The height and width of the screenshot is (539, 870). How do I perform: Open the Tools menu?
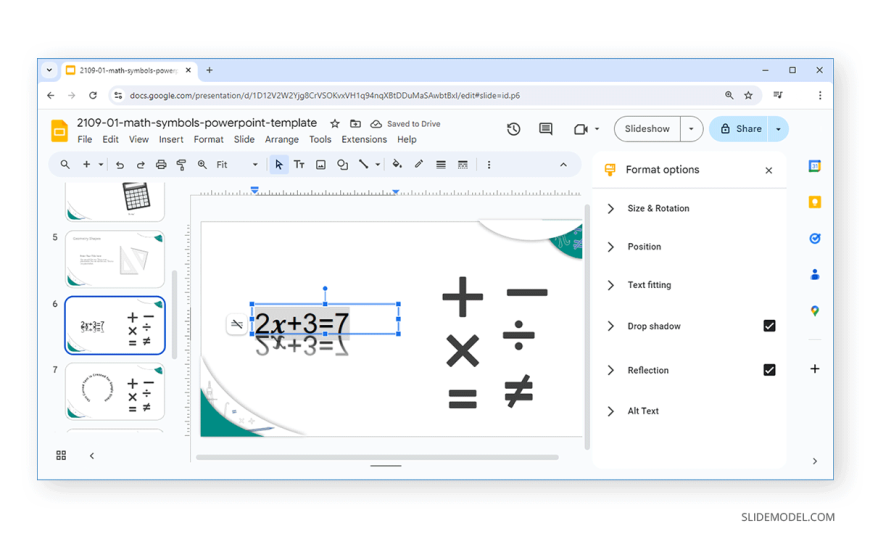pos(320,139)
